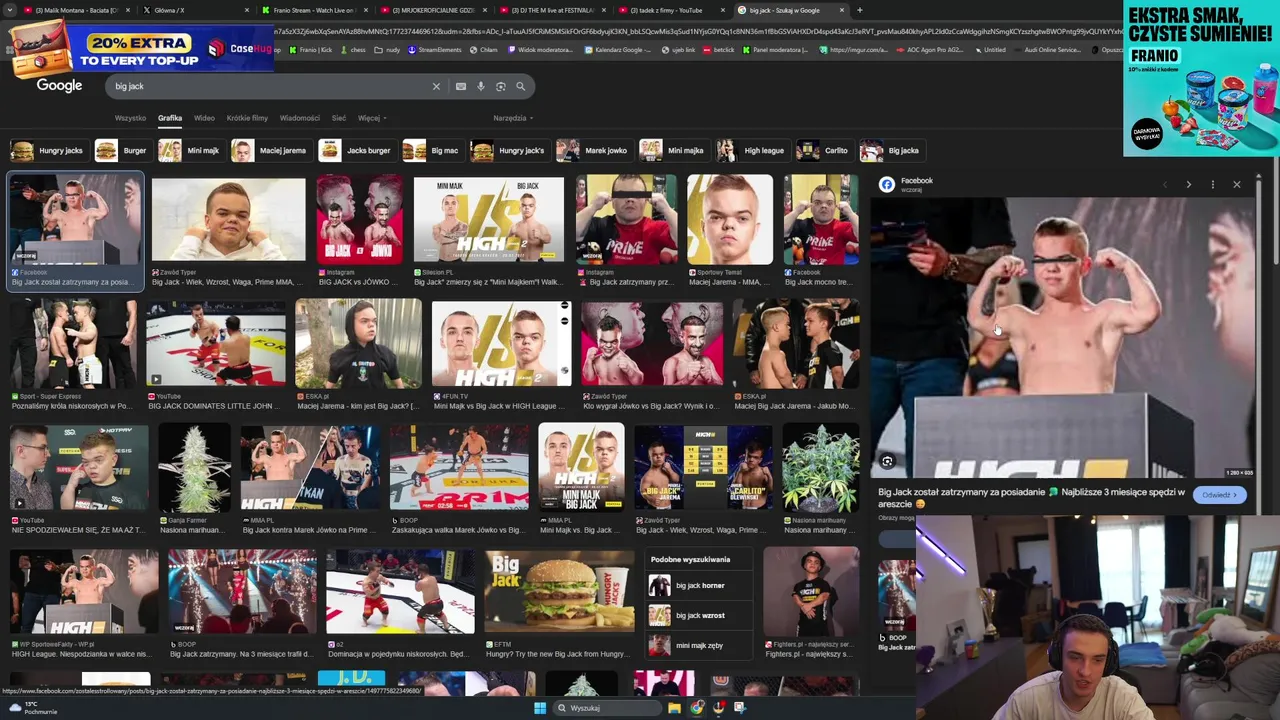Image resolution: width=1280 pixels, height=720 pixels.
Task: Open Mini Majk vs Big Jack AFUN.TV thumbnail
Action: coord(501,343)
